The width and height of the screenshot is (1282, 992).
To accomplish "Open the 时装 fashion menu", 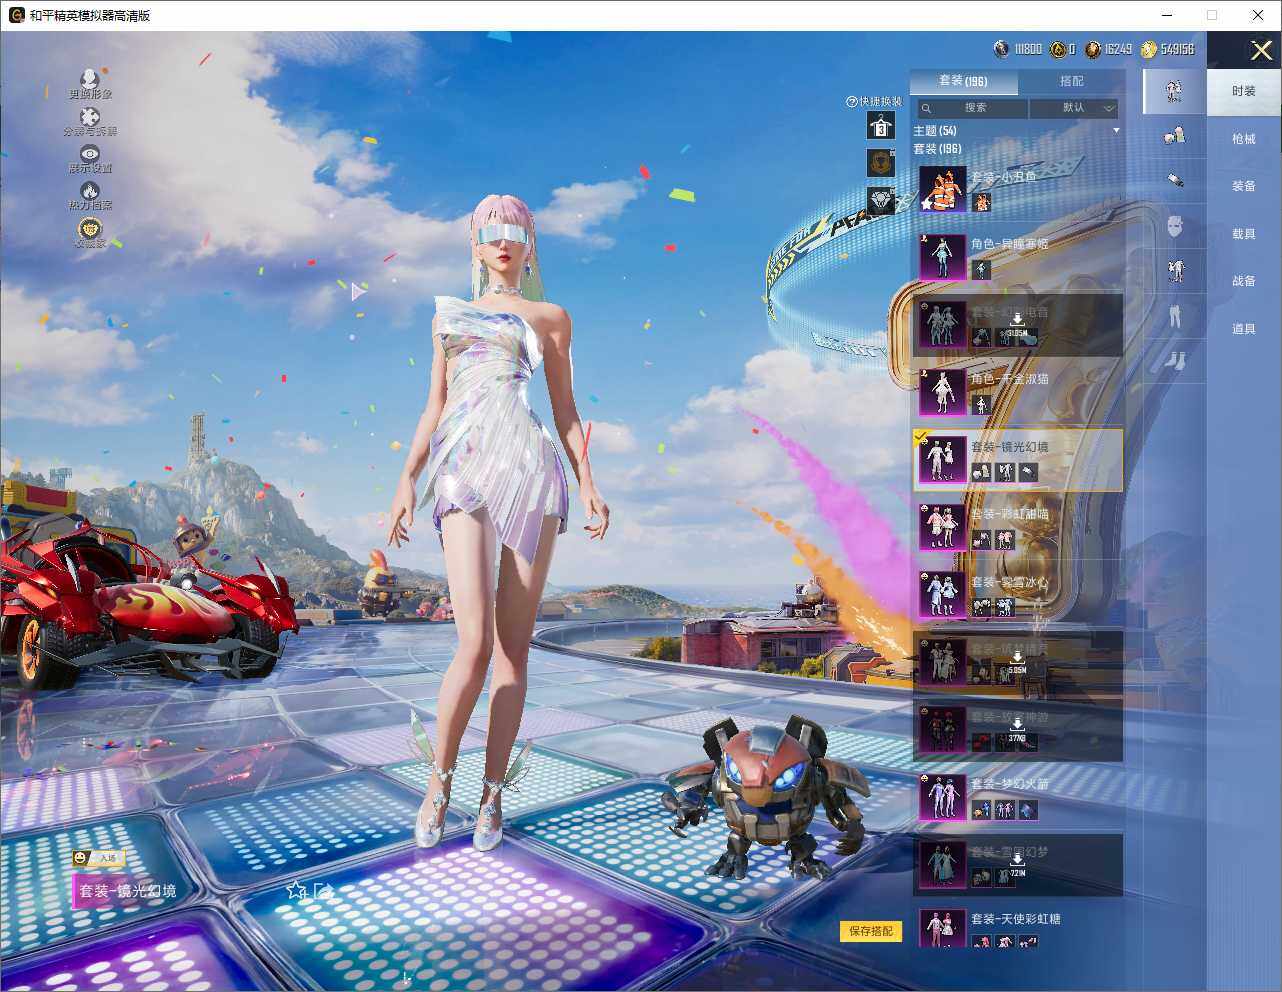I will pyautogui.click(x=1243, y=91).
